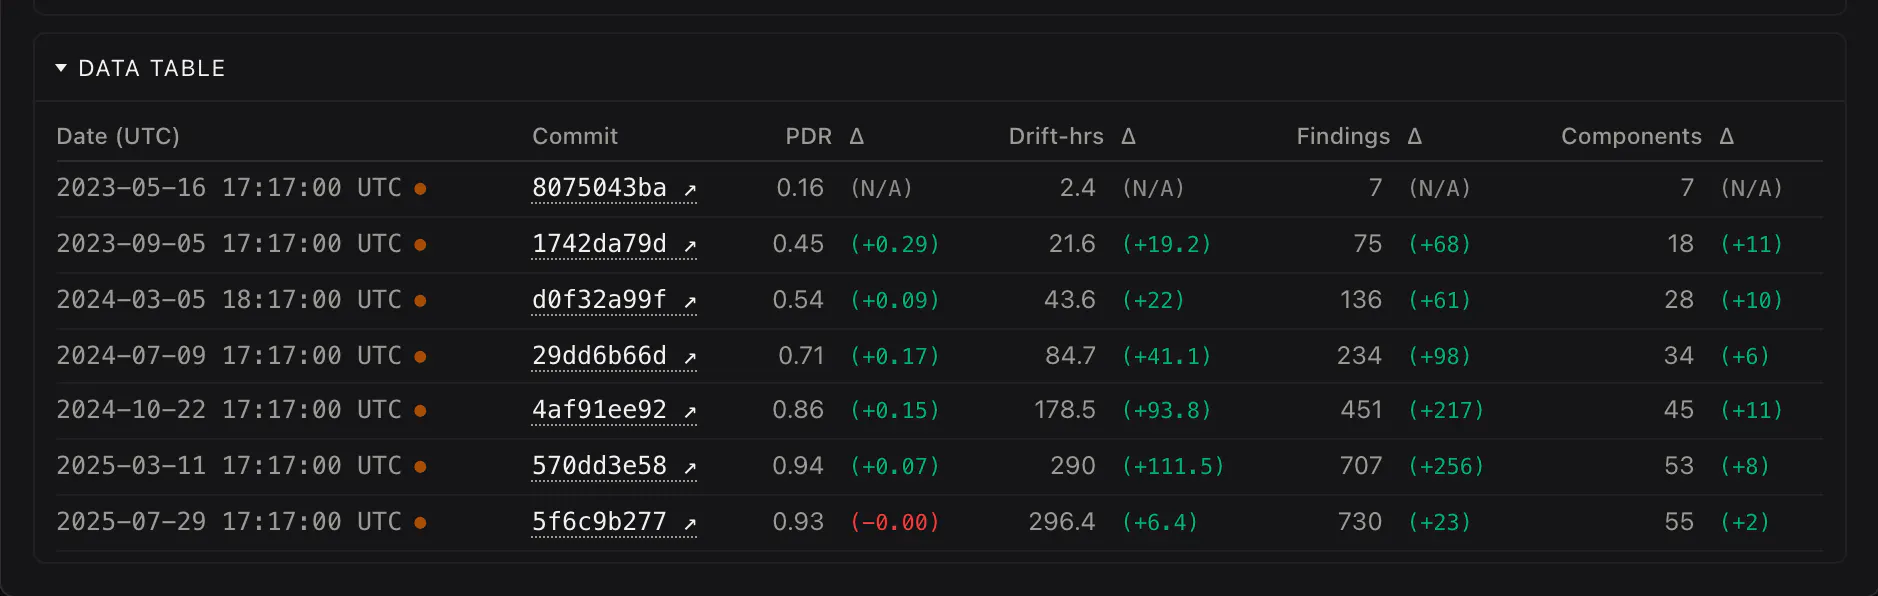Click Drift-hrs value 290
This screenshot has height=596, width=1878.
pyautogui.click(x=1073, y=466)
